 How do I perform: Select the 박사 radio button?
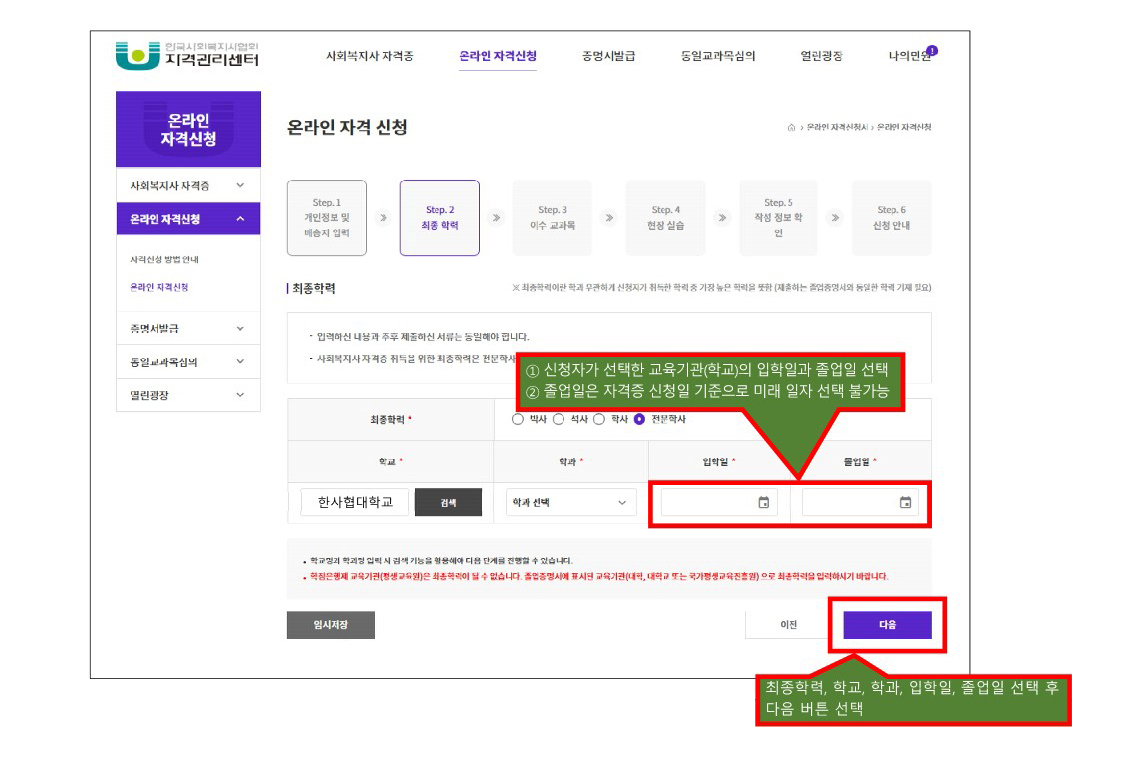click(518, 419)
